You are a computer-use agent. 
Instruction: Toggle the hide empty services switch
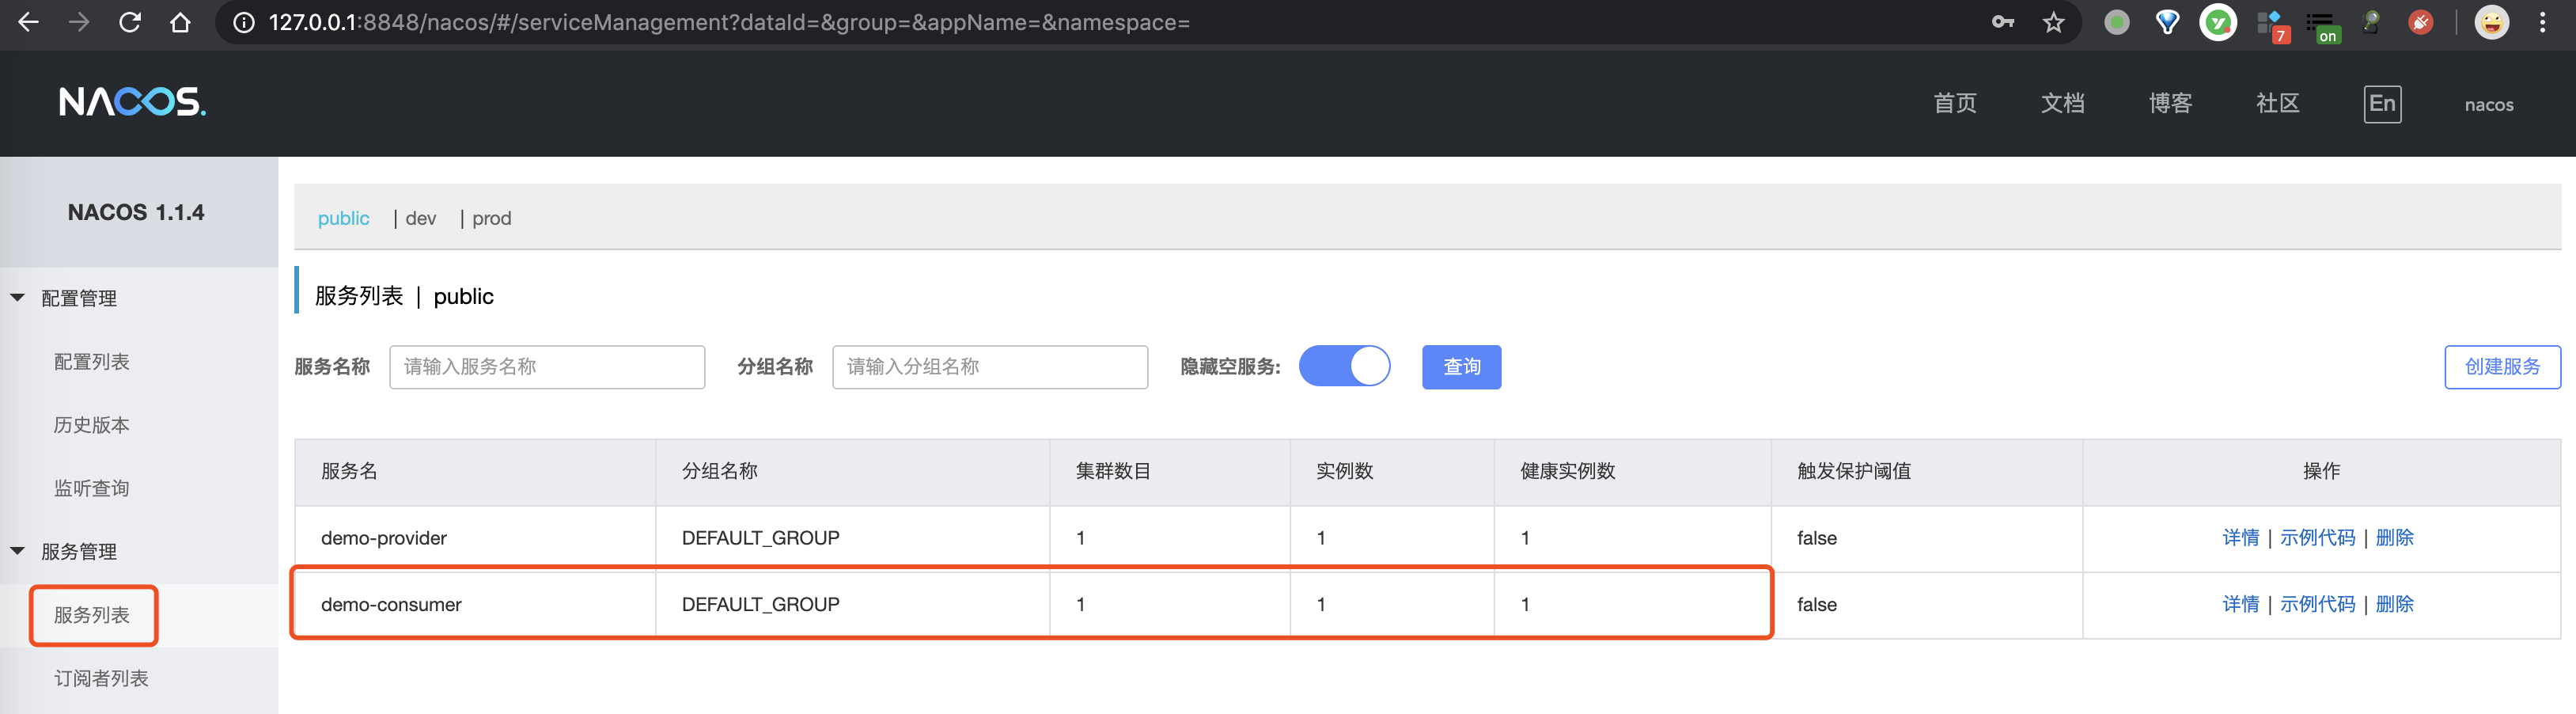point(1344,366)
